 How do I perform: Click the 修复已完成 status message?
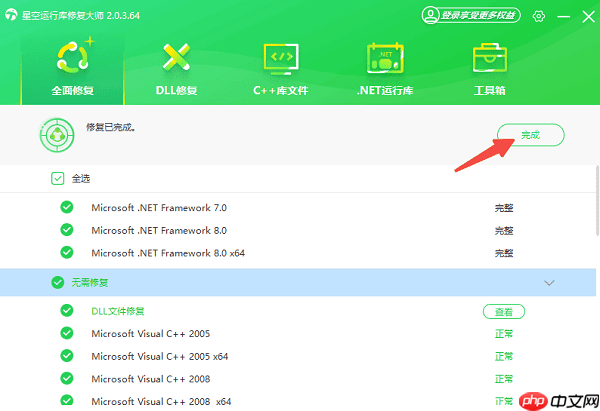tap(111, 127)
